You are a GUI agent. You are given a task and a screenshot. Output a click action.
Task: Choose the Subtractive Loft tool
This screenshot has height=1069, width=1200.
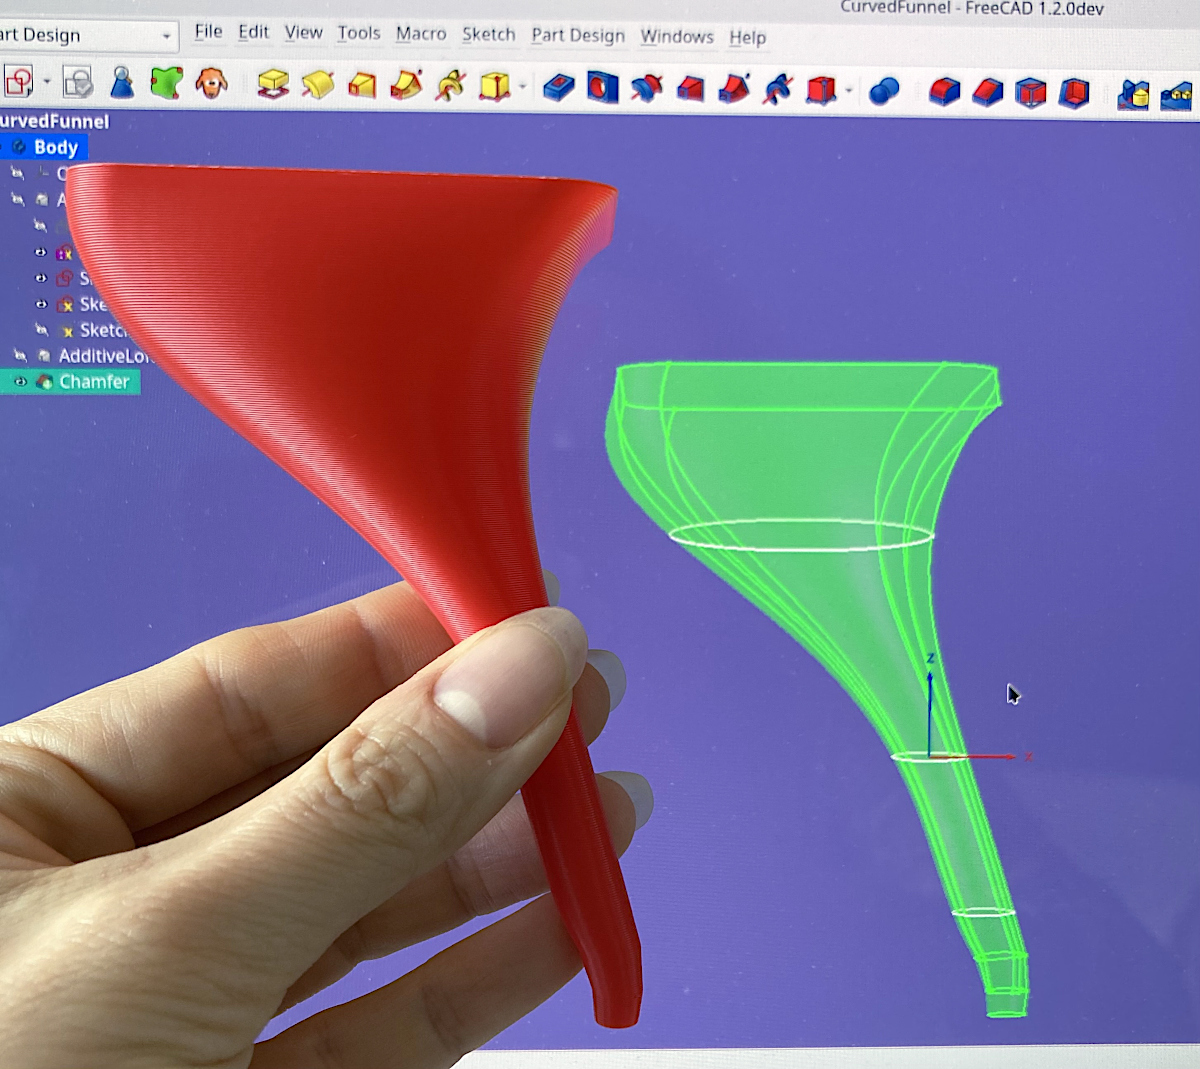click(690, 89)
